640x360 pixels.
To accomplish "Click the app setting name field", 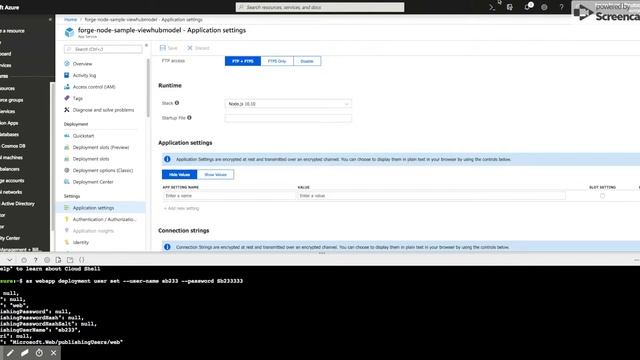I will click(229, 196).
